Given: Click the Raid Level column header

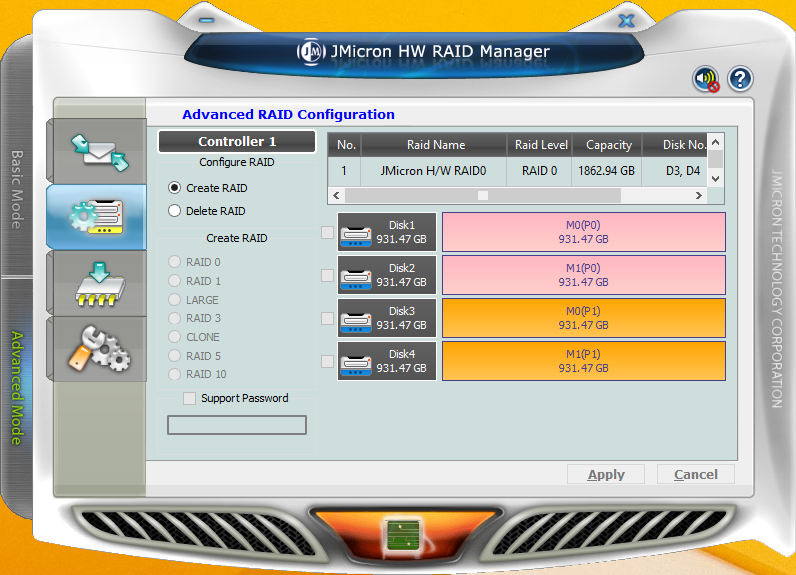Looking at the screenshot, I should [540, 145].
